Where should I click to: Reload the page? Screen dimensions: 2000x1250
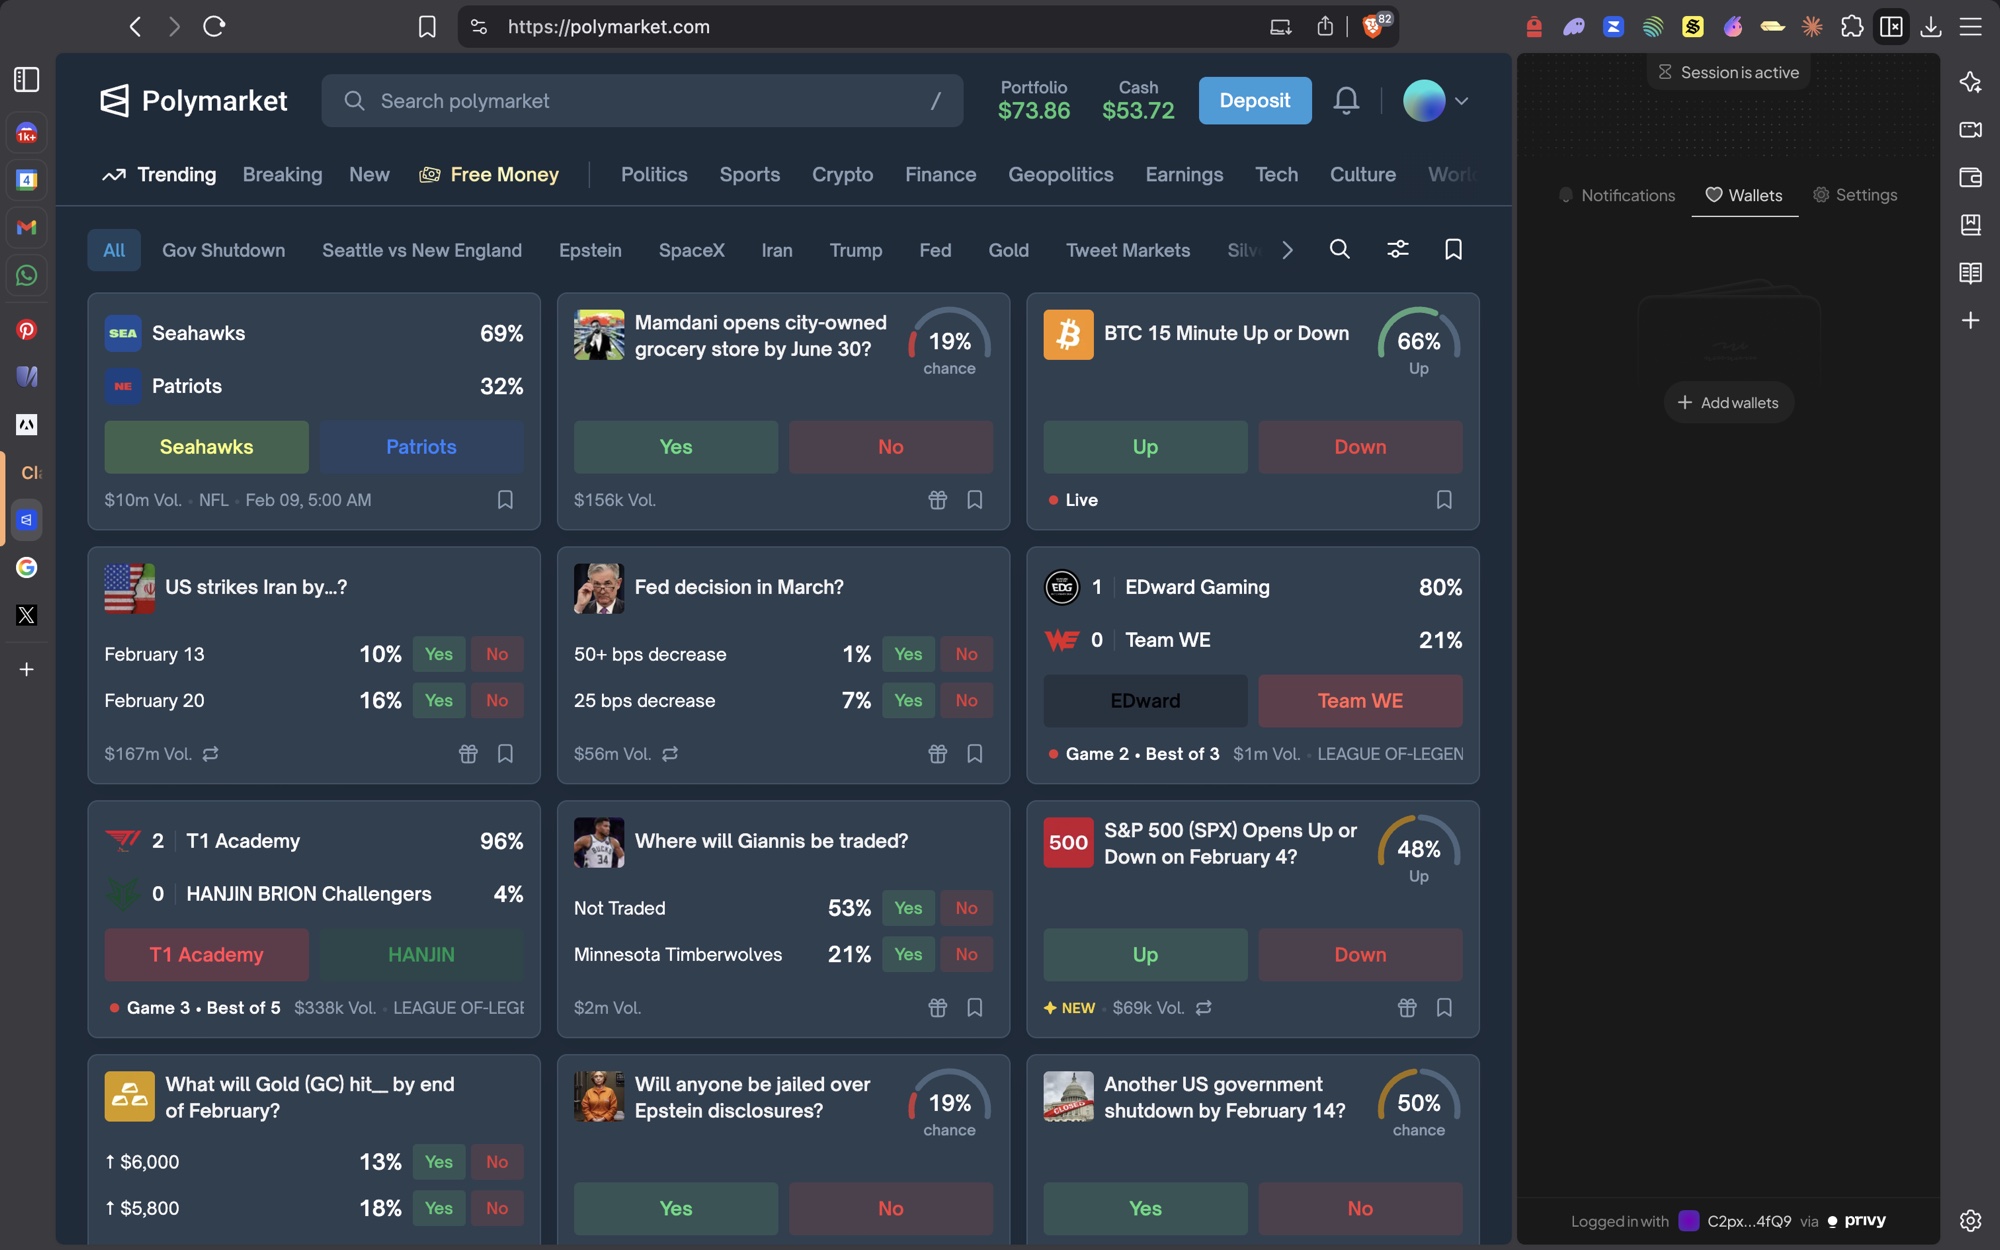(214, 26)
